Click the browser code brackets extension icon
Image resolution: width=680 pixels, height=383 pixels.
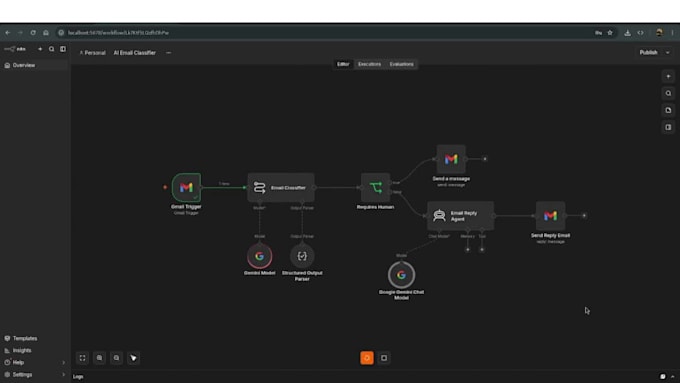tap(641, 33)
